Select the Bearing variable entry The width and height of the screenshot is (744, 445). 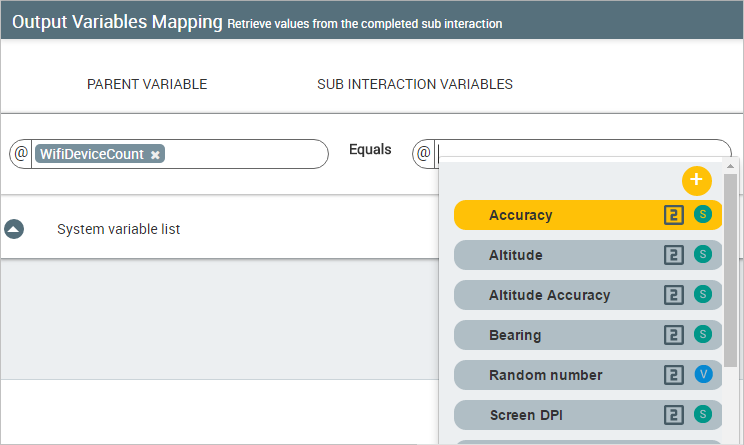588,335
